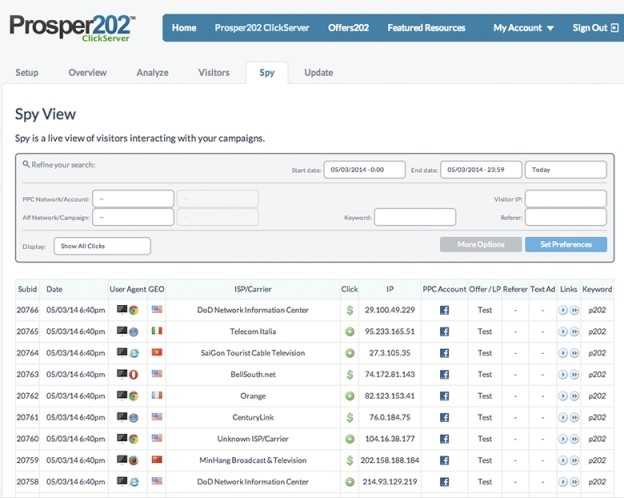The height and width of the screenshot is (498, 624).
Task: Click the Firefox browser icon in row 20759
Action: [133, 461]
